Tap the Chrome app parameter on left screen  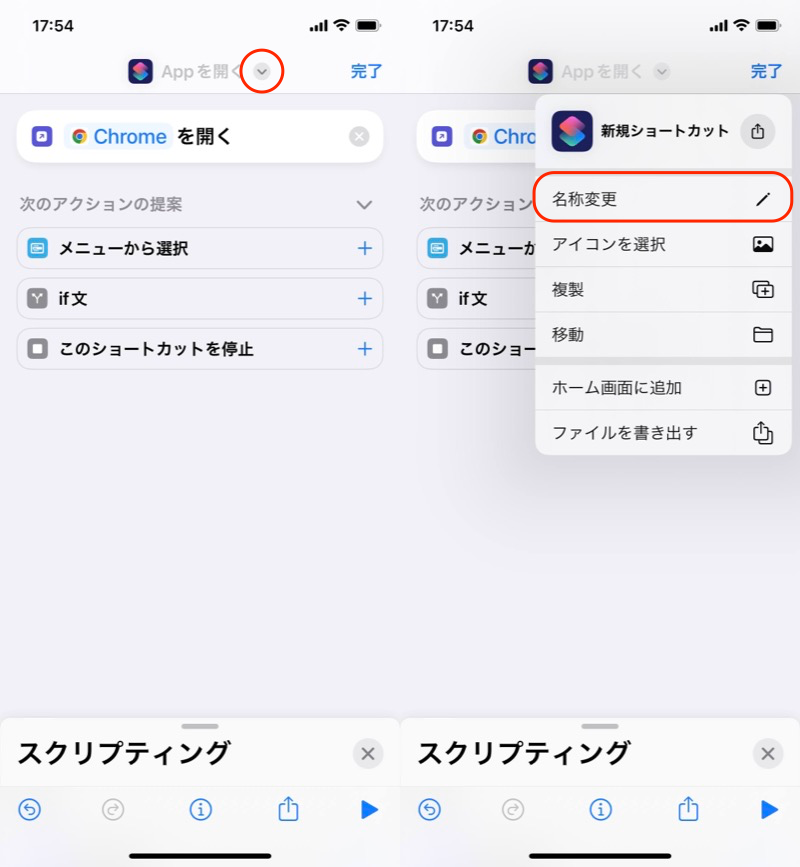pos(119,137)
